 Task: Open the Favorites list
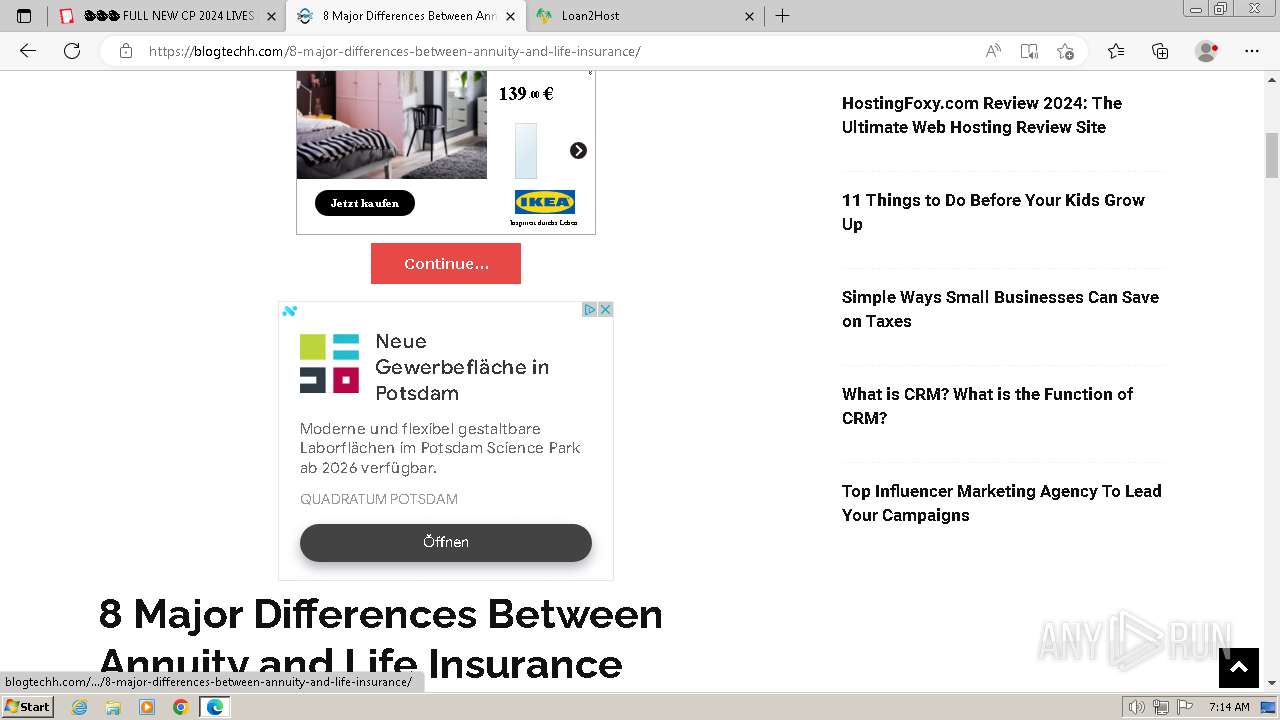click(1116, 51)
